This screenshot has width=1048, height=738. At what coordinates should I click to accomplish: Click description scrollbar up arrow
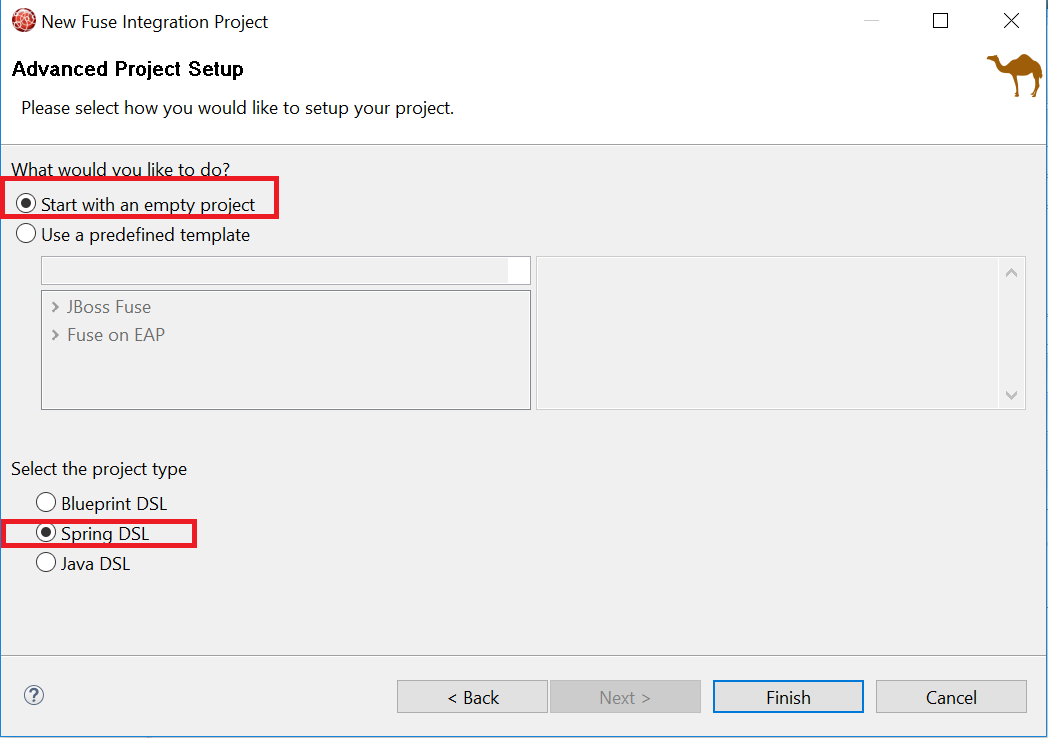click(1011, 273)
